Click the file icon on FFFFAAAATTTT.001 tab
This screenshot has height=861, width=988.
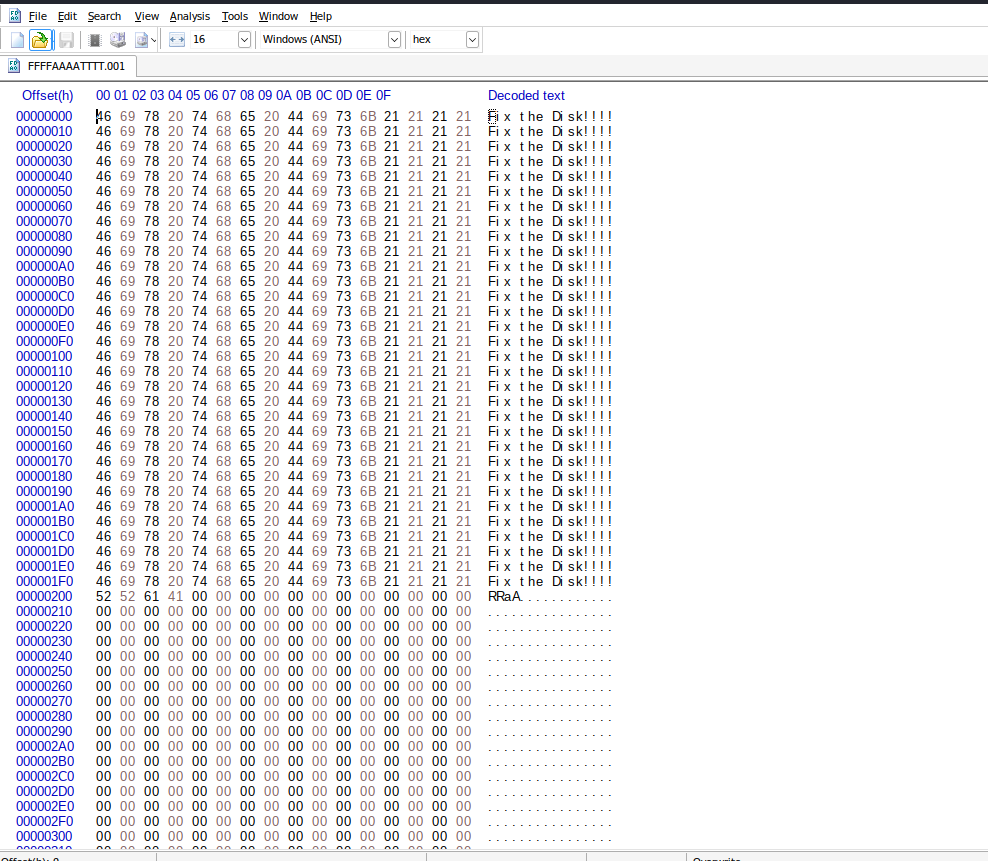[x=14, y=66]
